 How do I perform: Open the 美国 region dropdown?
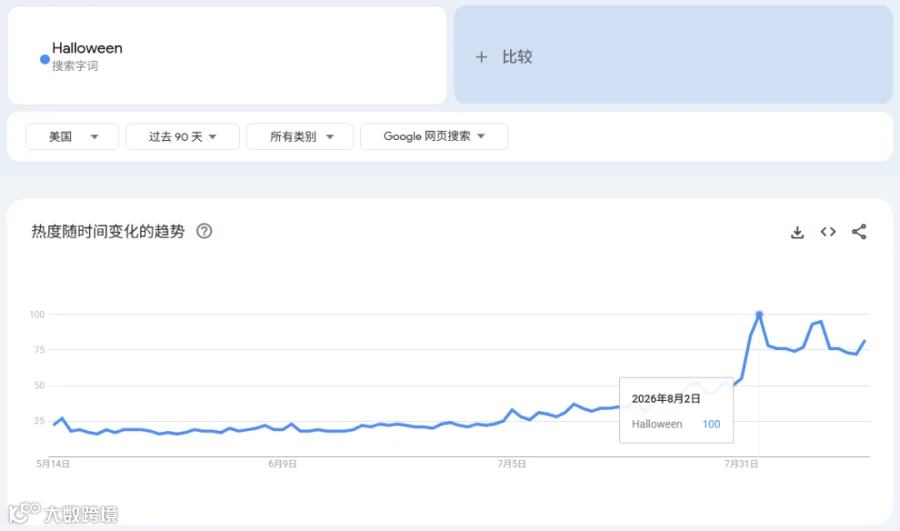point(72,137)
